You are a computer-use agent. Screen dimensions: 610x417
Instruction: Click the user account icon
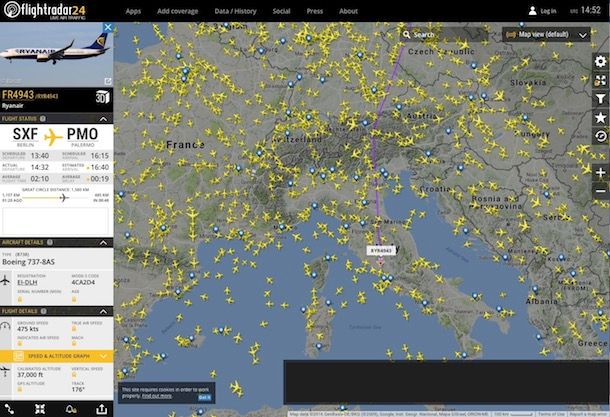tap(533, 11)
